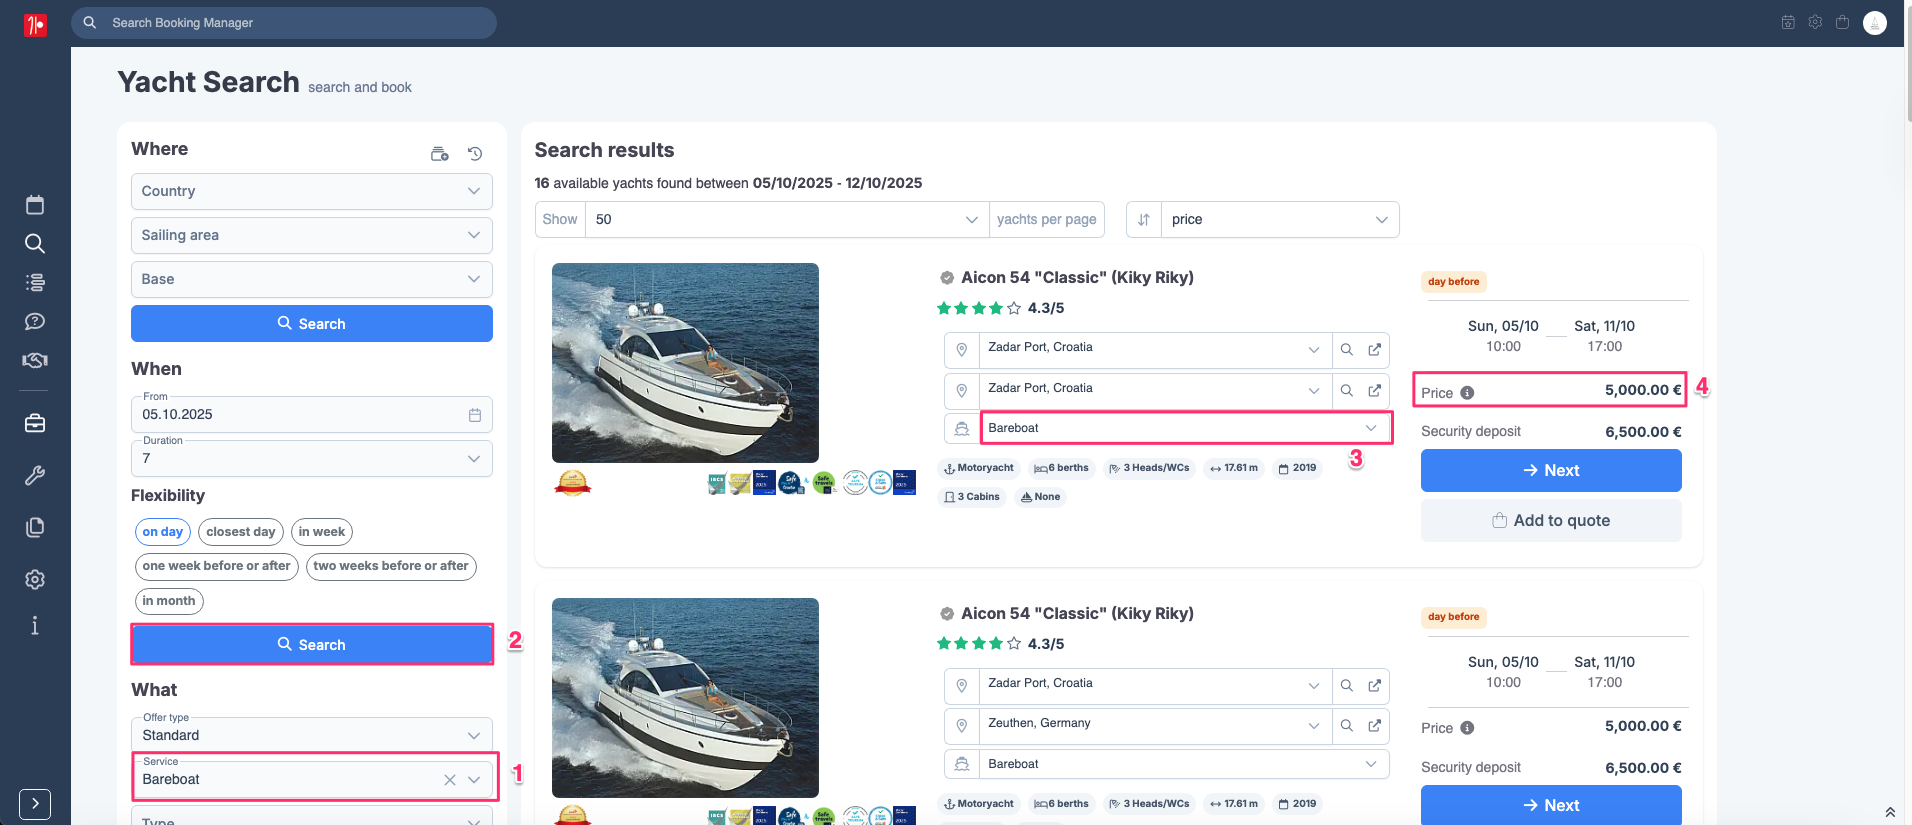Open the gear settings icon in left sidebar

35,579
